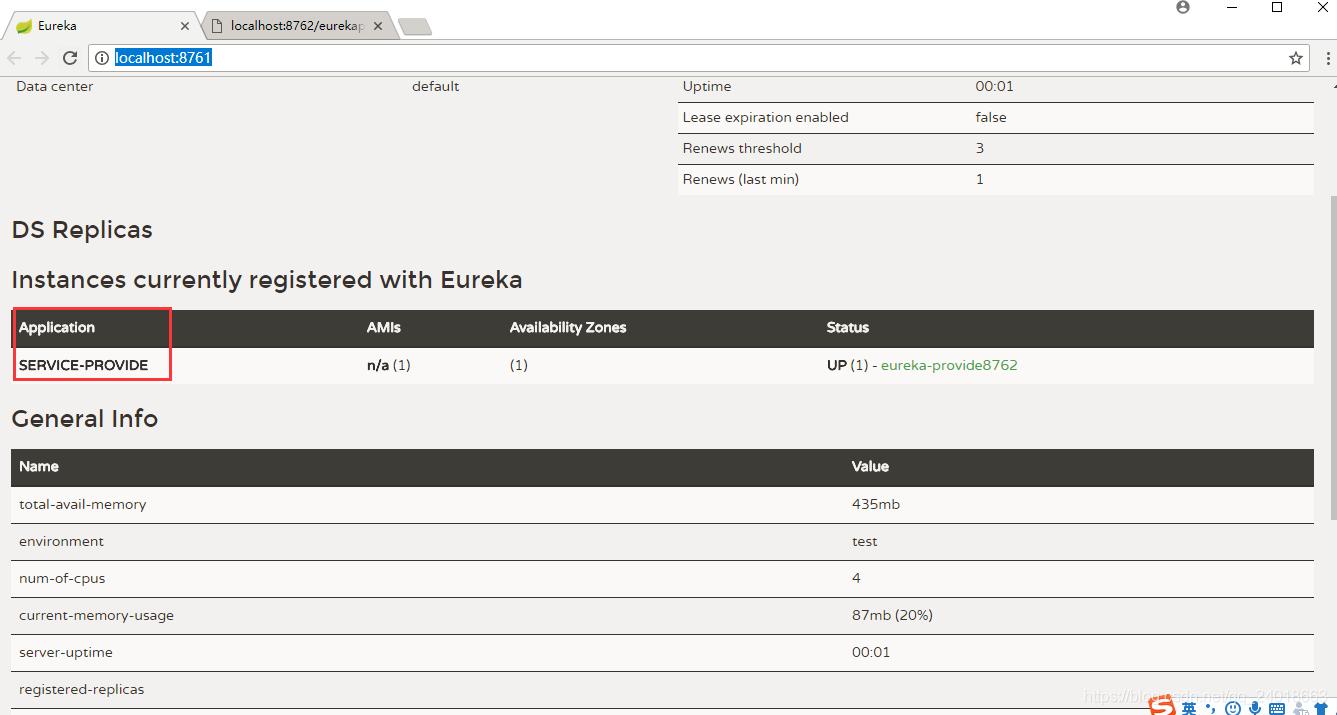The width and height of the screenshot is (1337, 715).
Task: Bookmark this page with the star icon
Action: (1296, 58)
